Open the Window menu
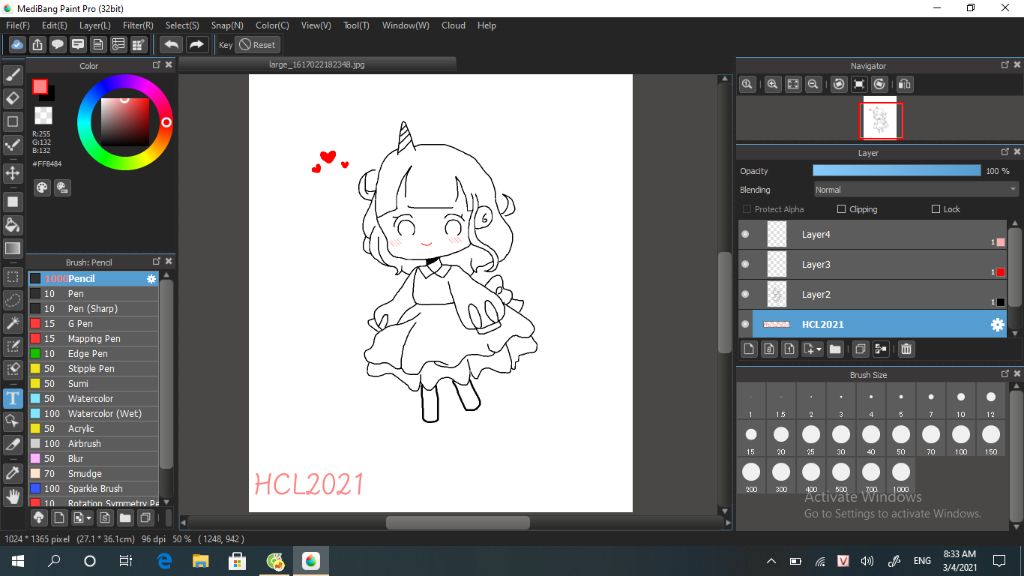 (406, 25)
